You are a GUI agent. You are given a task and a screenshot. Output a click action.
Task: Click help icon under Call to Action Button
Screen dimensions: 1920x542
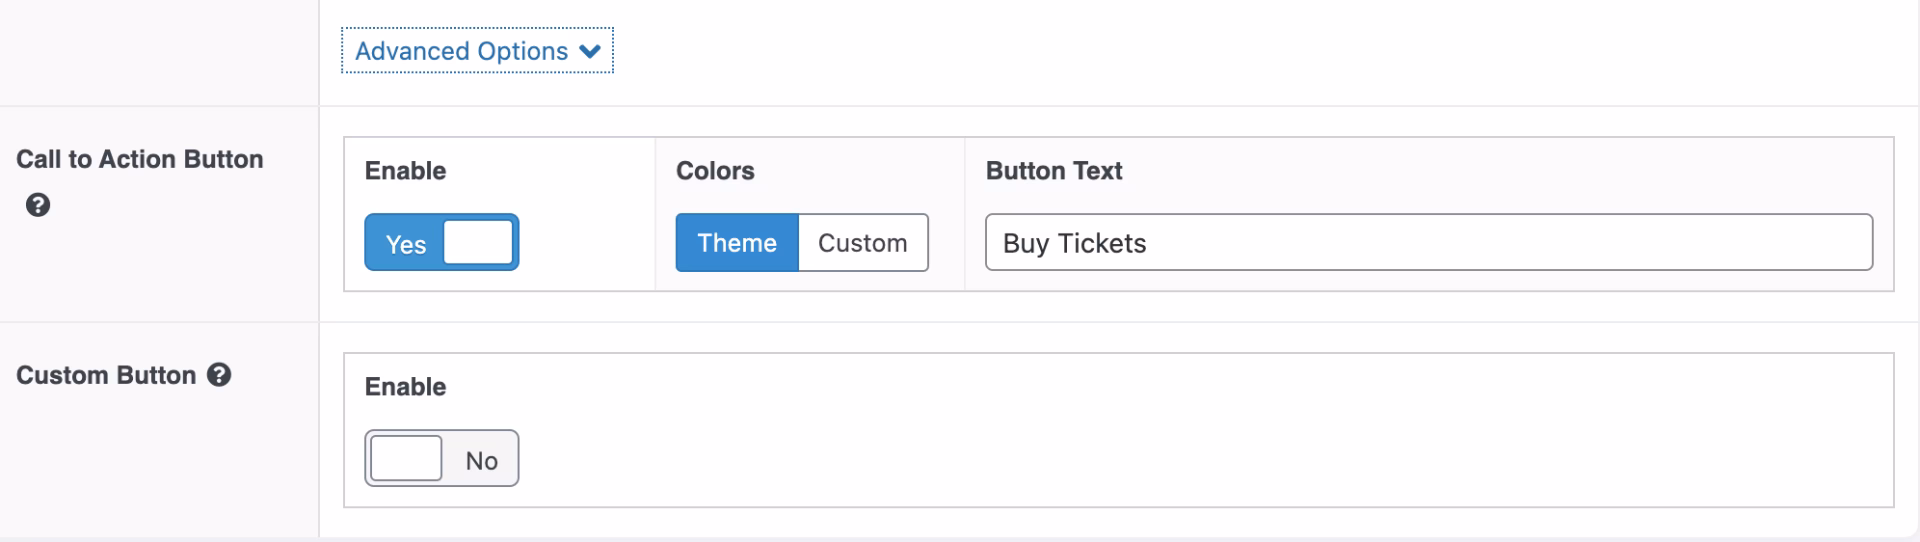coord(38,205)
